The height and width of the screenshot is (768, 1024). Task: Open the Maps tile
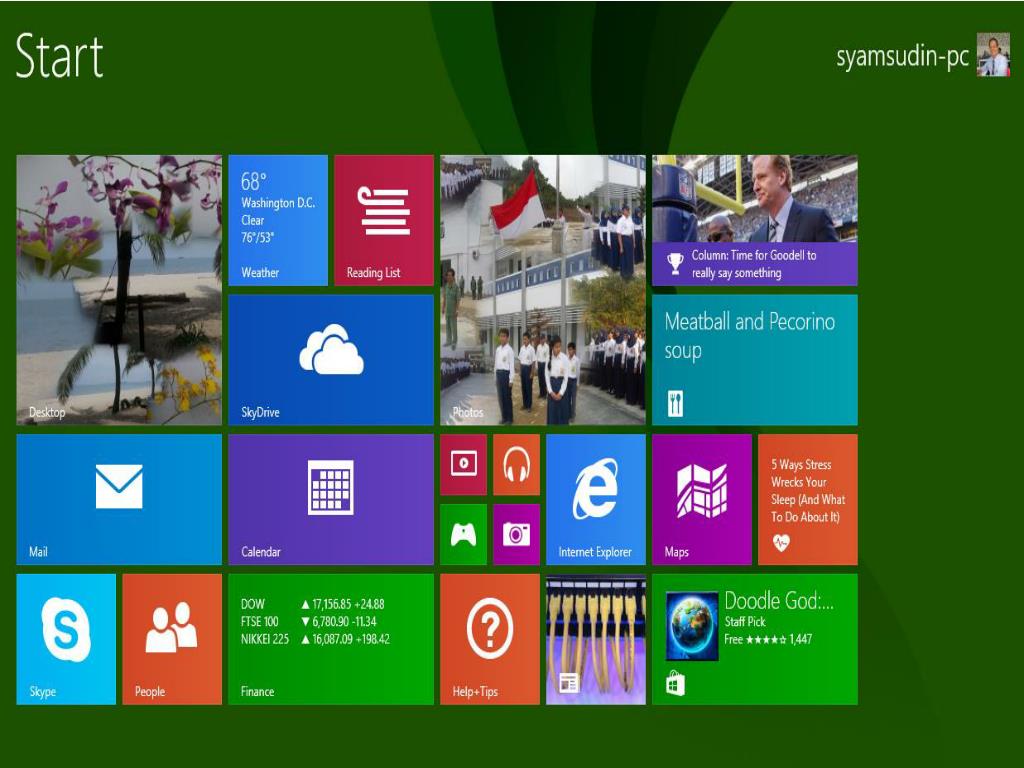click(x=701, y=500)
